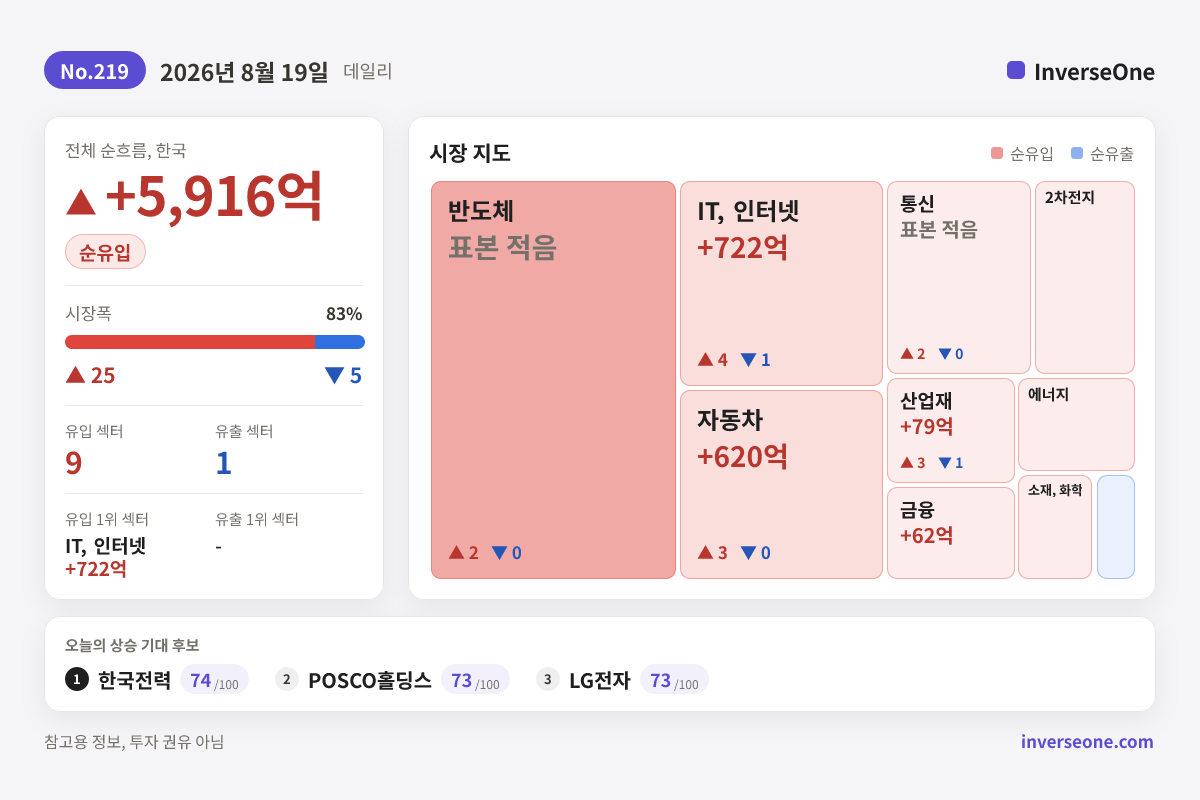This screenshot has width=1200, height=800.
Task: Click the 74/100 score pill
Action: [214, 680]
